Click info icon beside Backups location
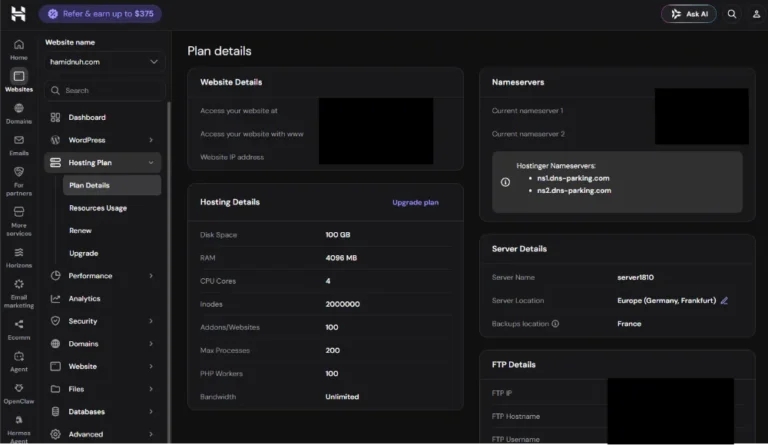The width and height of the screenshot is (768, 445). tap(555, 324)
